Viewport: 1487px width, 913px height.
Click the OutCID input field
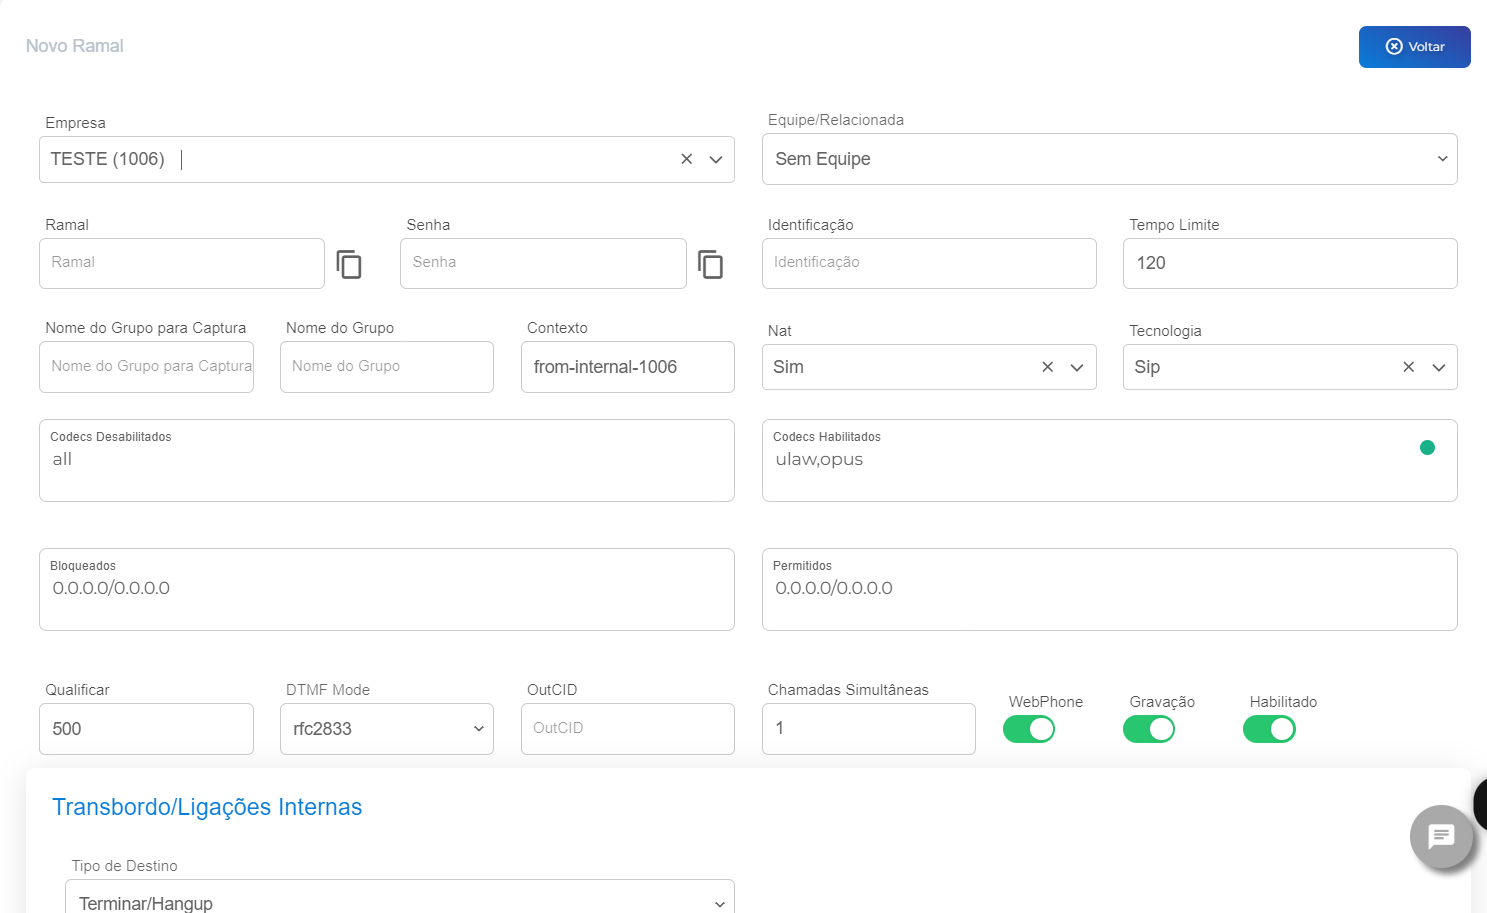click(x=628, y=729)
